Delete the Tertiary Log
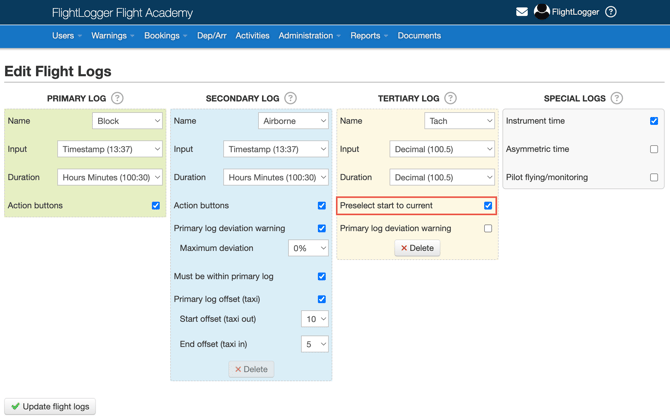The height and width of the screenshot is (419, 670). [417, 248]
